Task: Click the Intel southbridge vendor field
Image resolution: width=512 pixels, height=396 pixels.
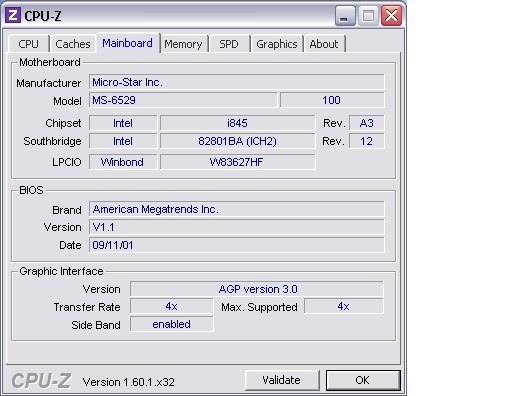Action: [x=123, y=141]
